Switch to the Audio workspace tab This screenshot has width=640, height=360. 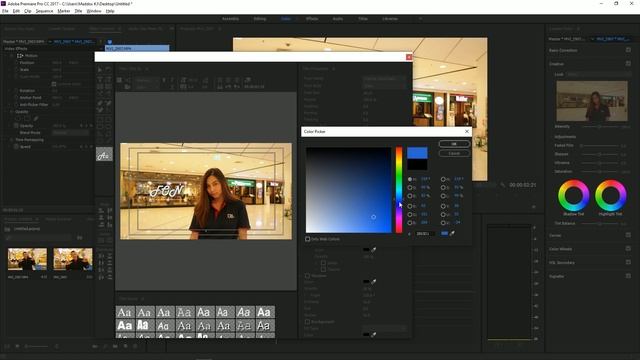pos(338,19)
